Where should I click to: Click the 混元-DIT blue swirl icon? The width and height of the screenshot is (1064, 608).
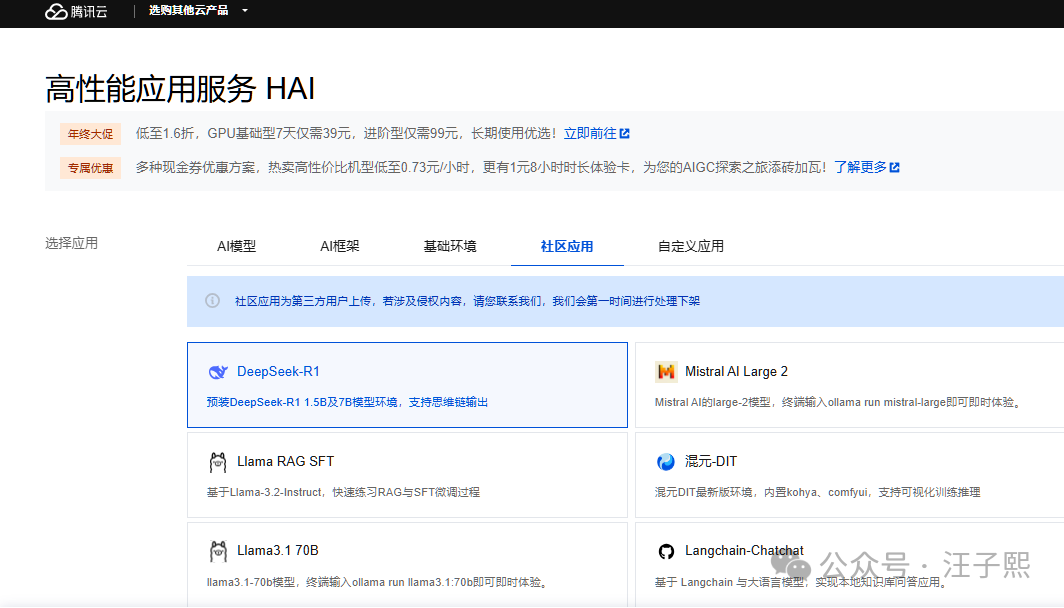click(x=666, y=462)
